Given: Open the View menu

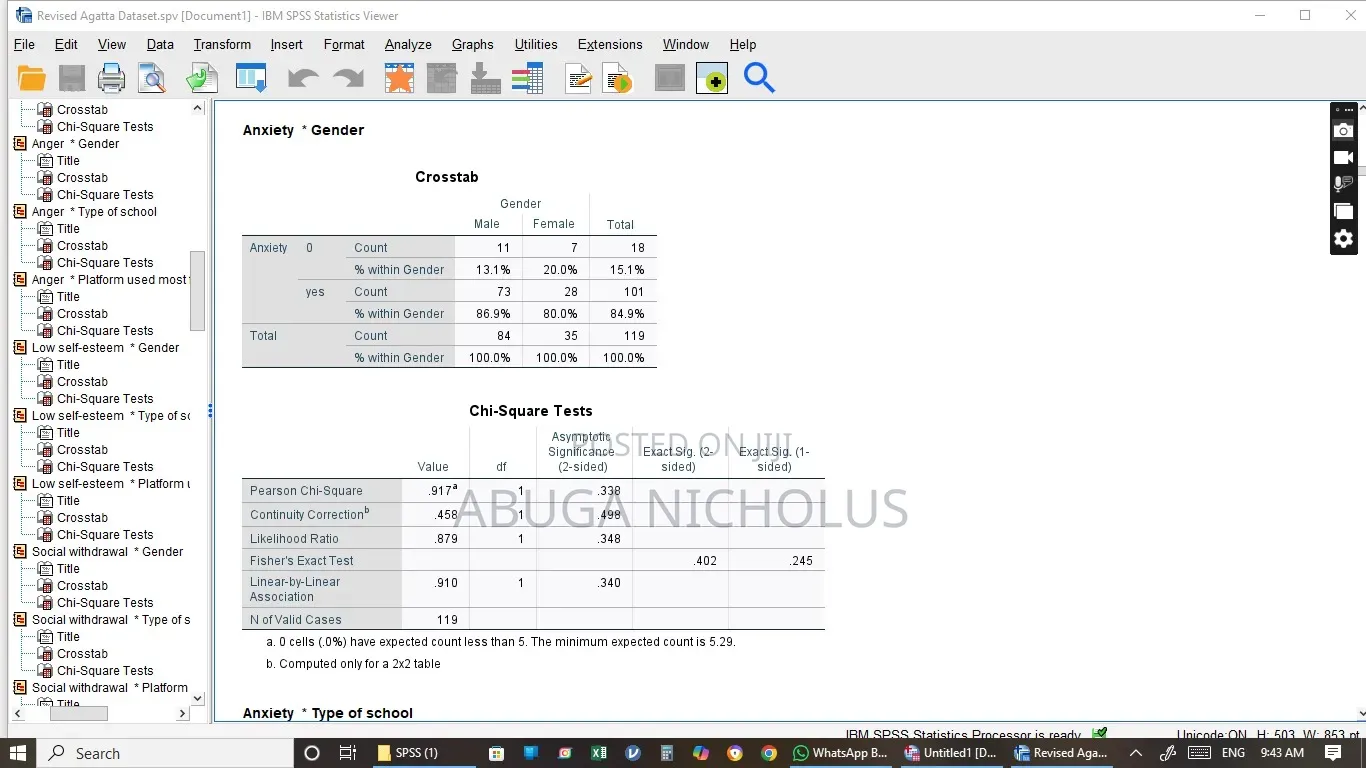Looking at the screenshot, I should 111,44.
